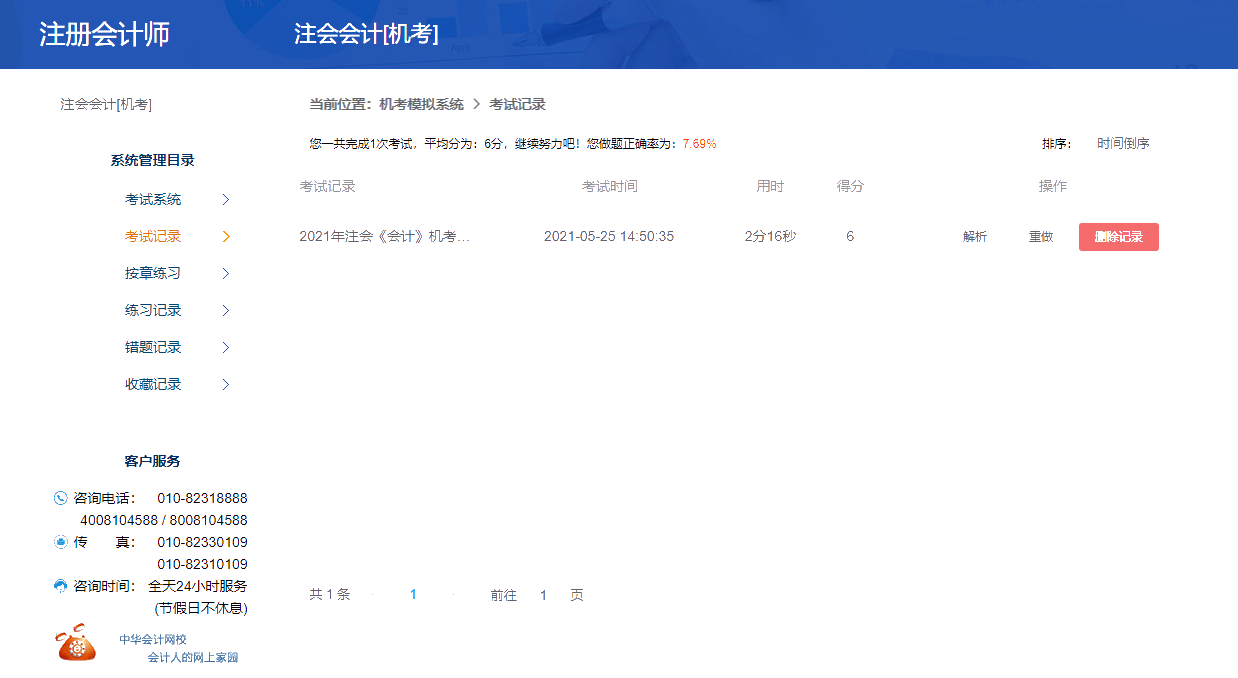Click the red telephone logo graphic
1238x678 pixels.
(x=74, y=643)
